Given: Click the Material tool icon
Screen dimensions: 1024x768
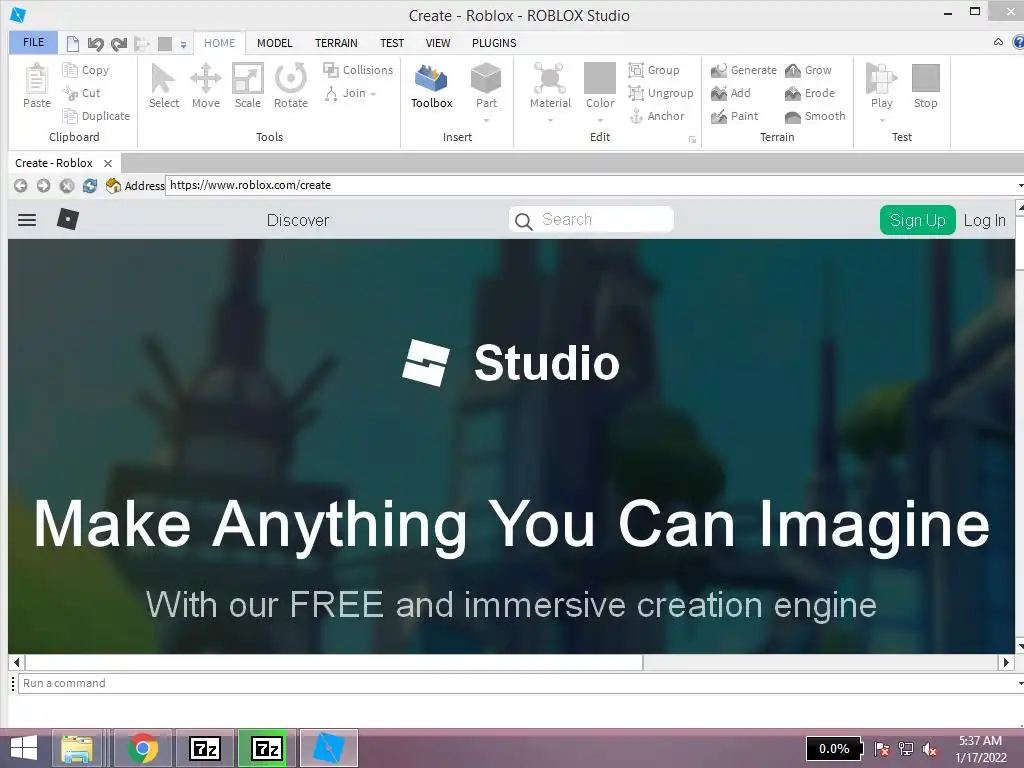Looking at the screenshot, I should pos(550,78).
